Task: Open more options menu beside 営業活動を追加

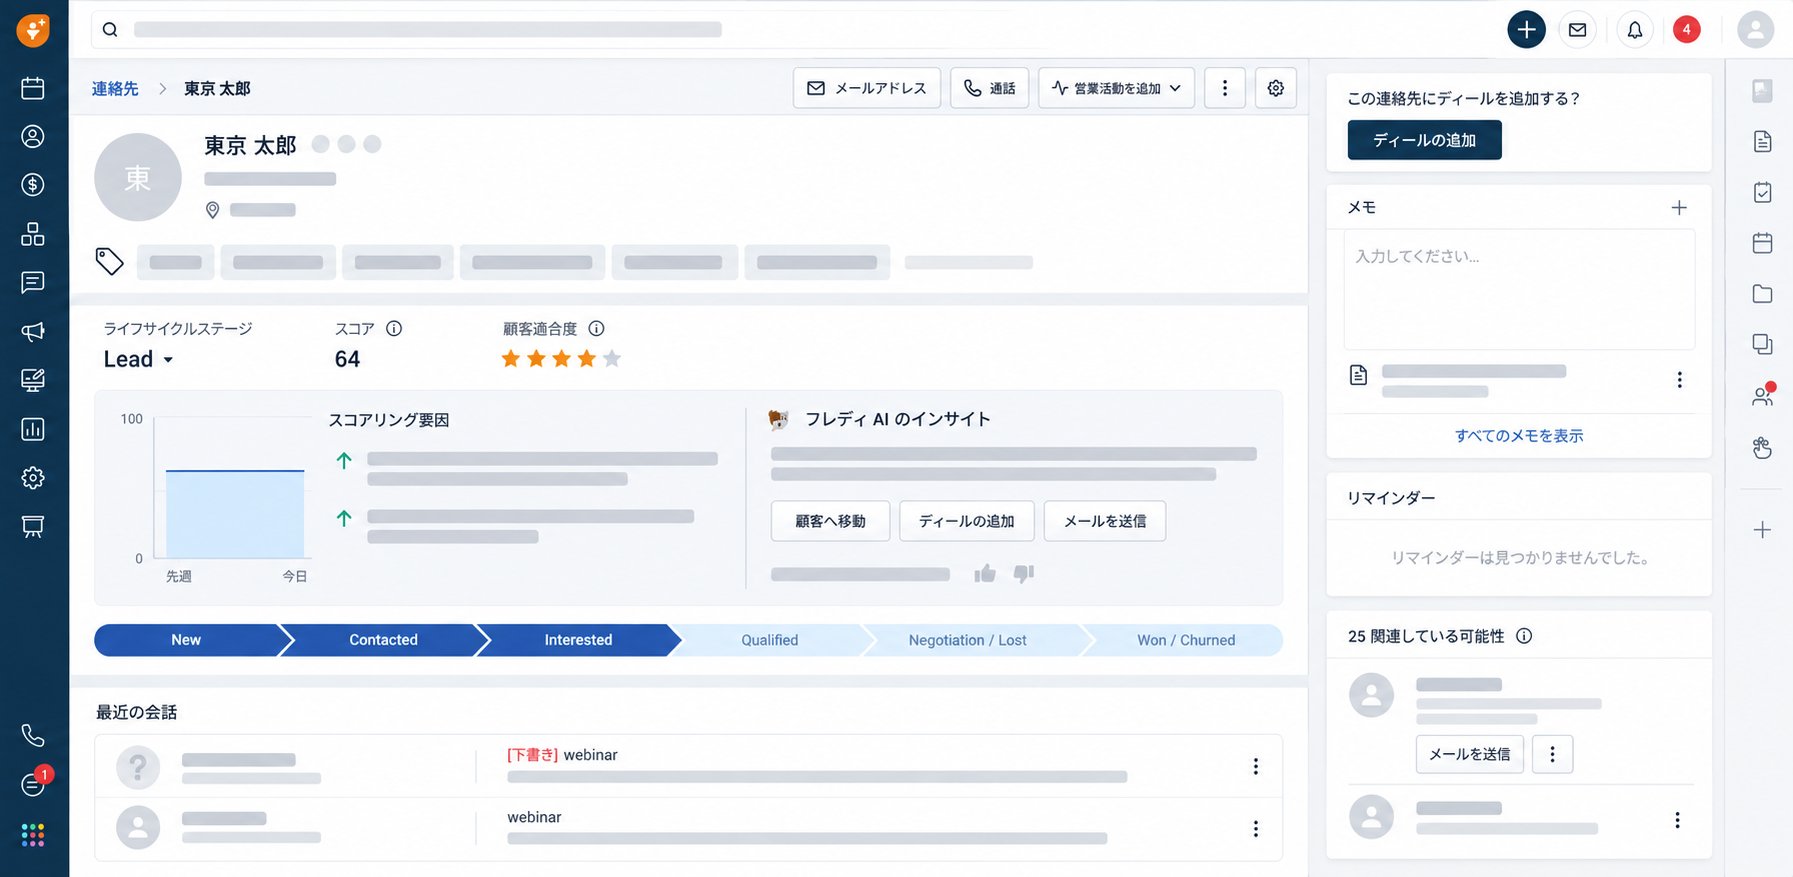Action: click(x=1225, y=88)
